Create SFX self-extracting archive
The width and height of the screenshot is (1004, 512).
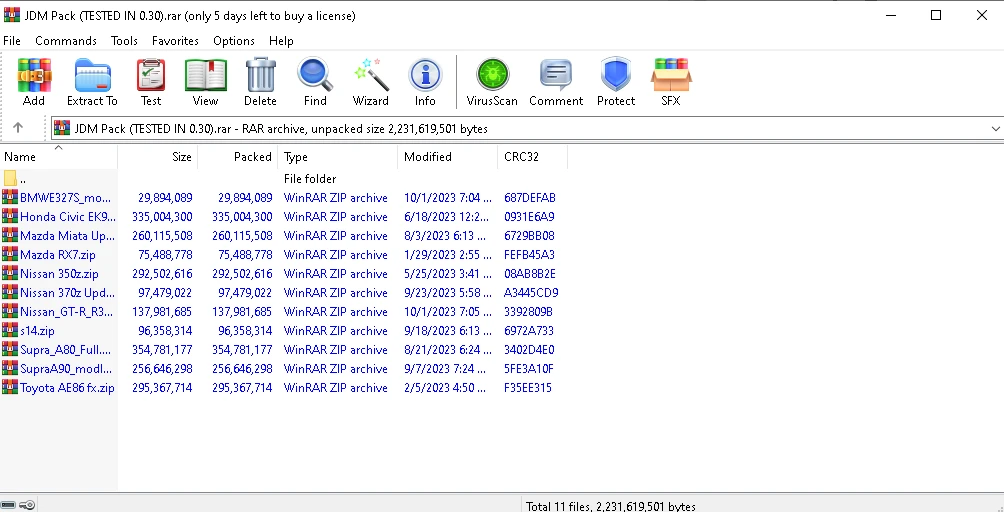[671, 82]
